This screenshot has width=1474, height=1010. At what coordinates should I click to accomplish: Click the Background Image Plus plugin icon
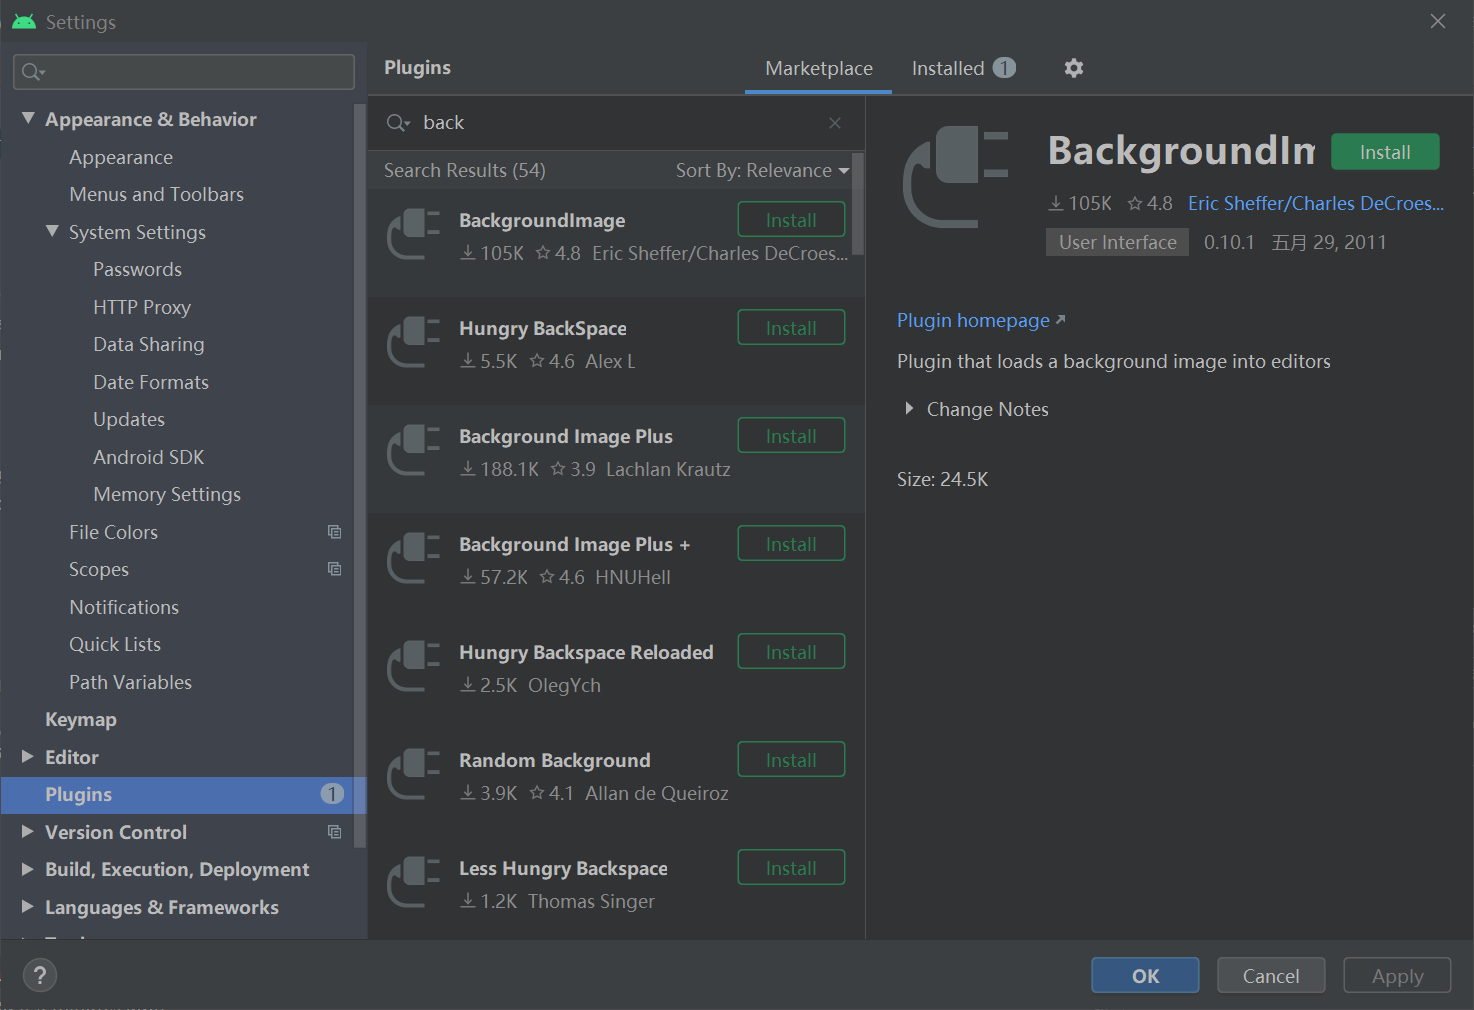413,451
